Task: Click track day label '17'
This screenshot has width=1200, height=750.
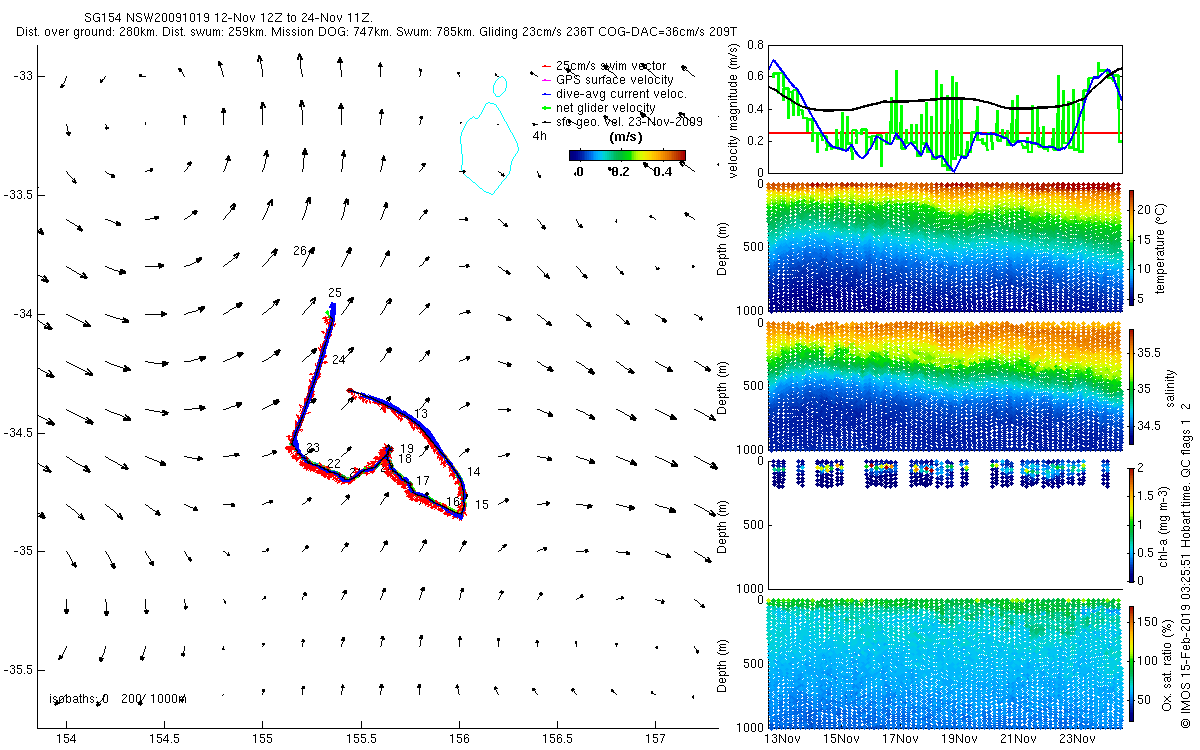Action: [x=423, y=481]
